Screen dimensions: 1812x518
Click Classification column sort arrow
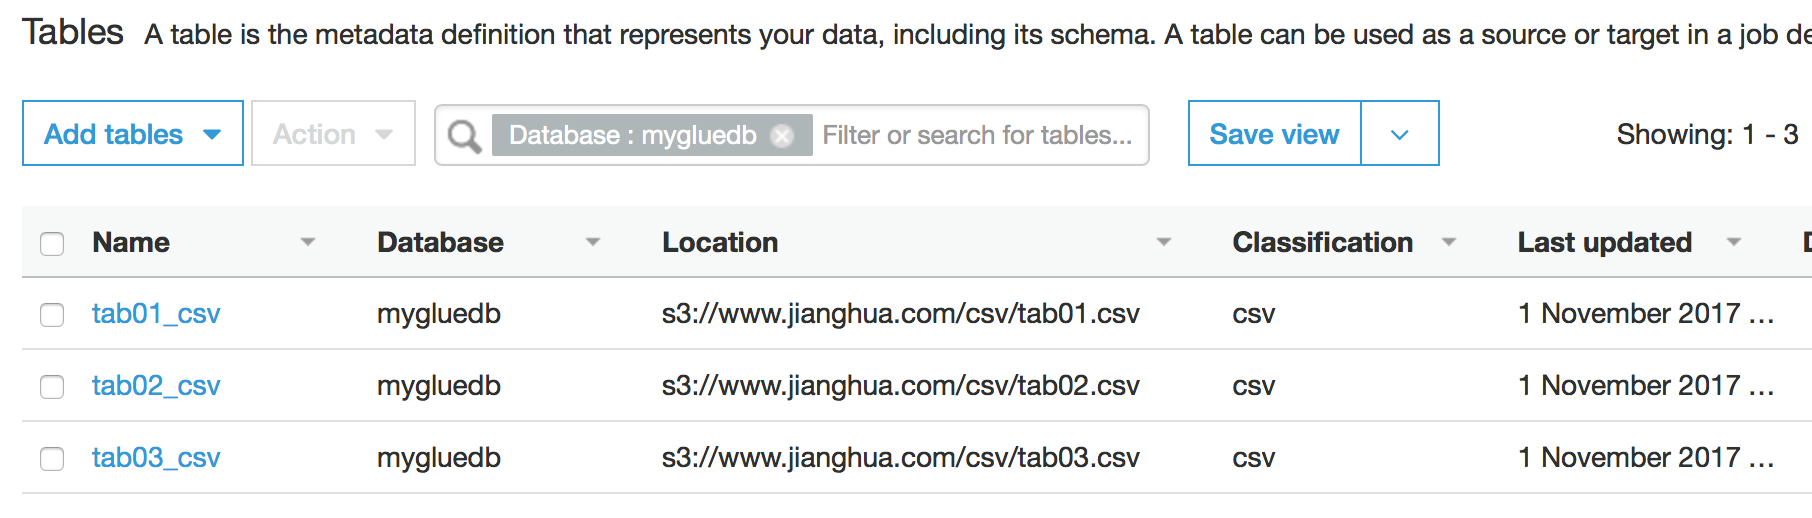(1449, 242)
